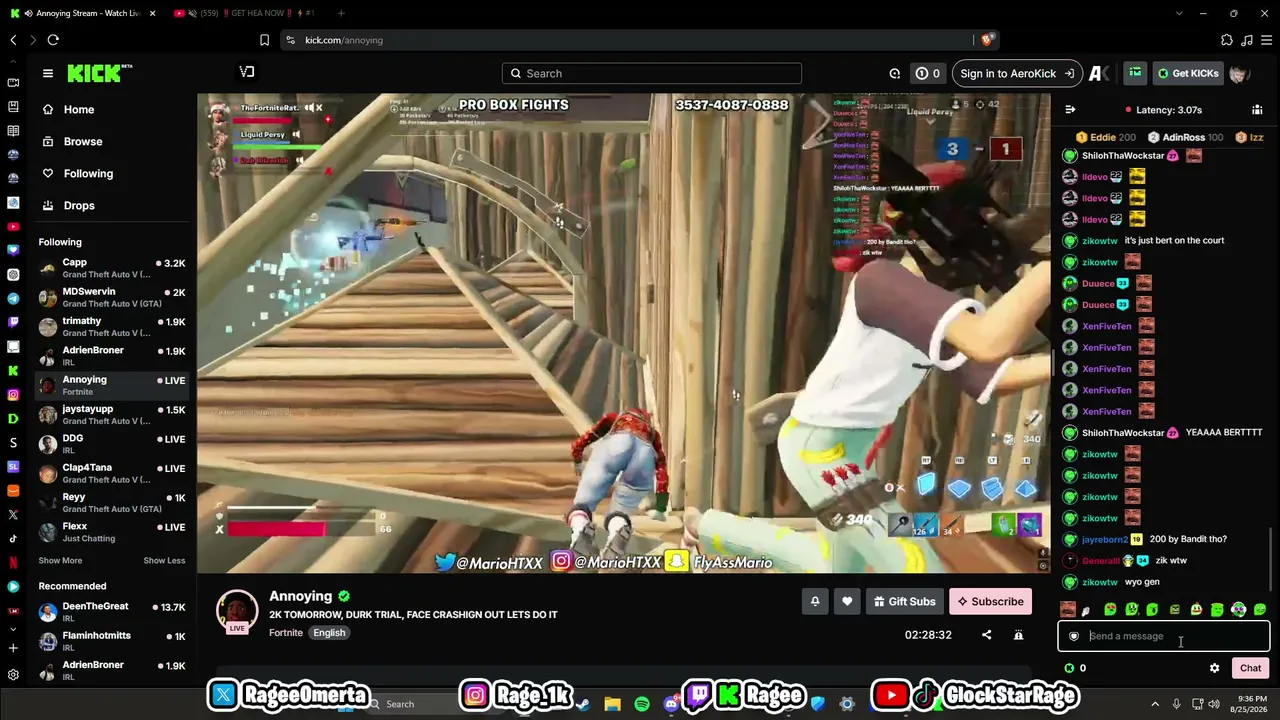This screenshot has width=1280, height=720.
Task: Click the first emote in chat quick bar
Action: (1068, 610)
